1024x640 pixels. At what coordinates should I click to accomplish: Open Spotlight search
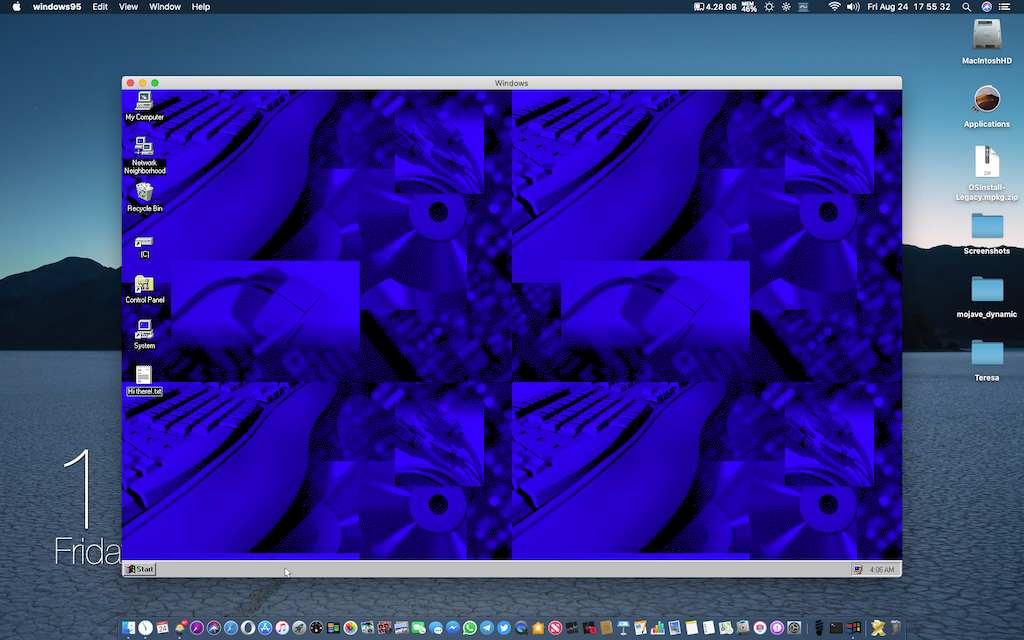[x=967, y=7]
